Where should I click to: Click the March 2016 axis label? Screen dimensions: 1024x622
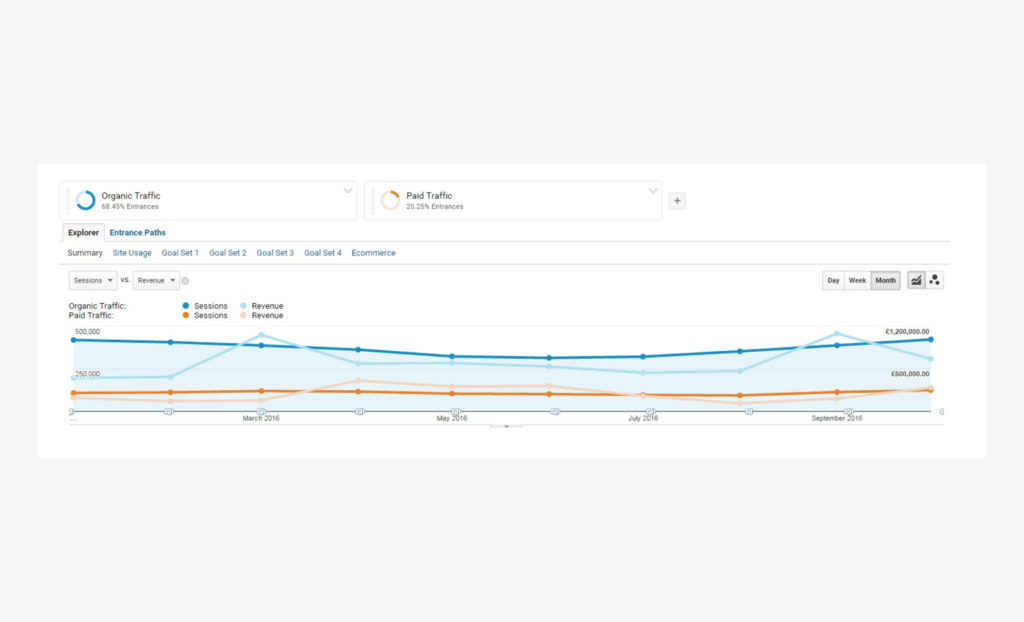(x=261, y=419)
